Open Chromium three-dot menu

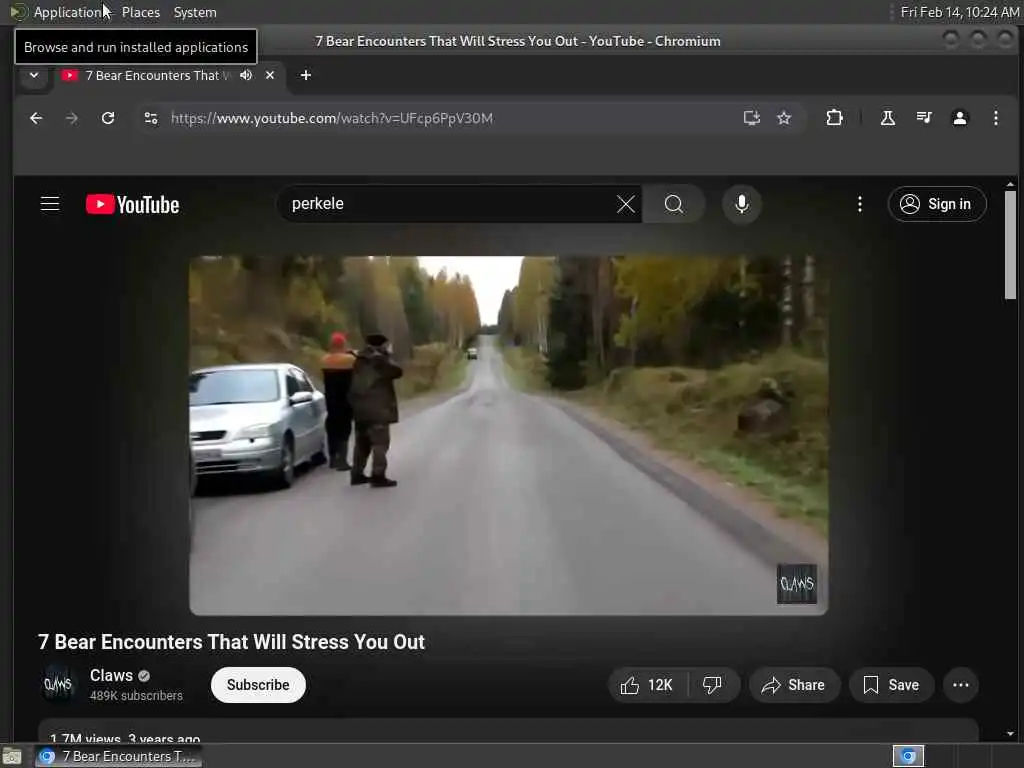click(x=995, y=118)
